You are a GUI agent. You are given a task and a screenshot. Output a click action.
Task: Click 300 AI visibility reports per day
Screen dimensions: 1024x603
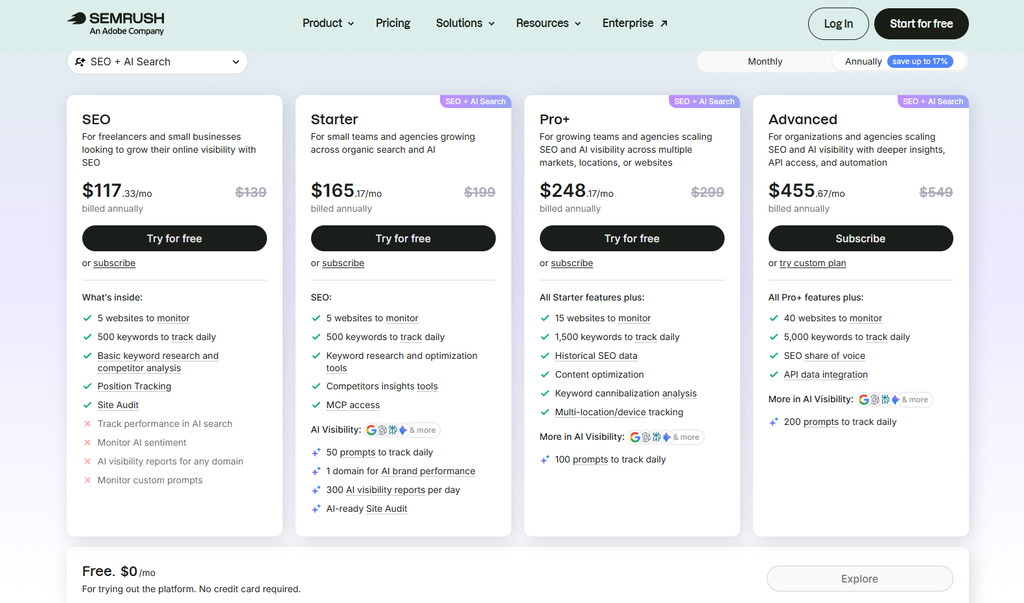pos(393,489)
